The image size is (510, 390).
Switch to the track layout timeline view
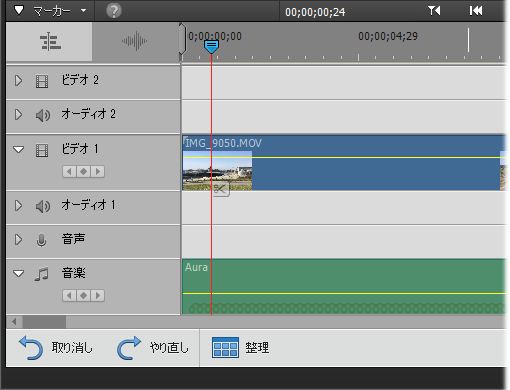49,42
